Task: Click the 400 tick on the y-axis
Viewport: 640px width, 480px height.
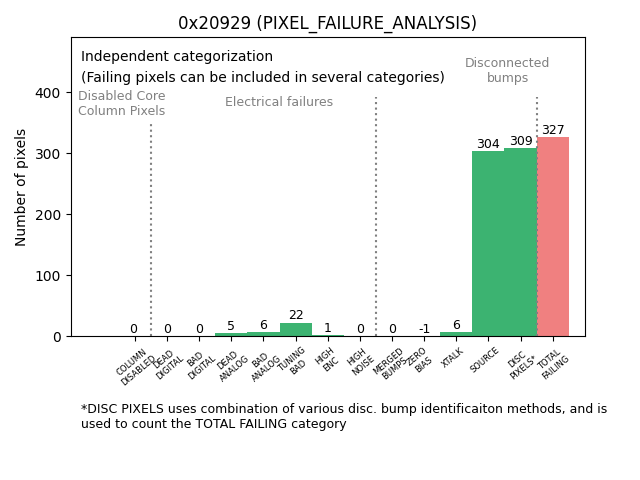Action: point(47,93)
